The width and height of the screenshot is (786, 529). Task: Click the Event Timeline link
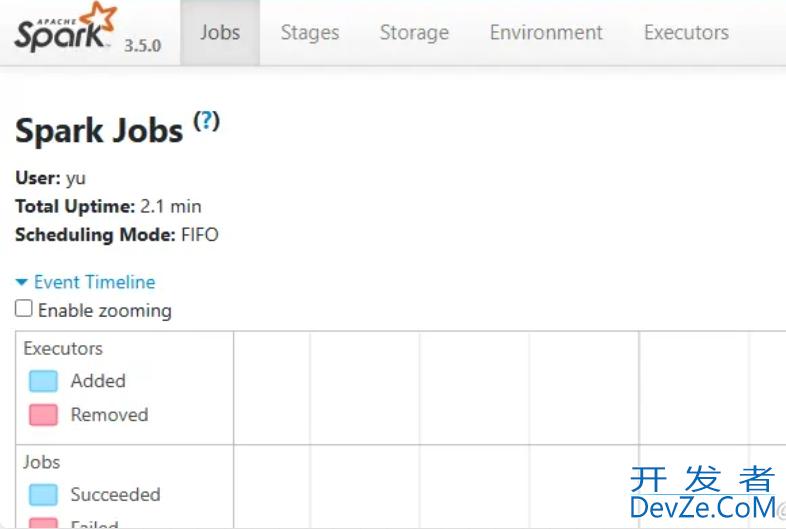95,282
